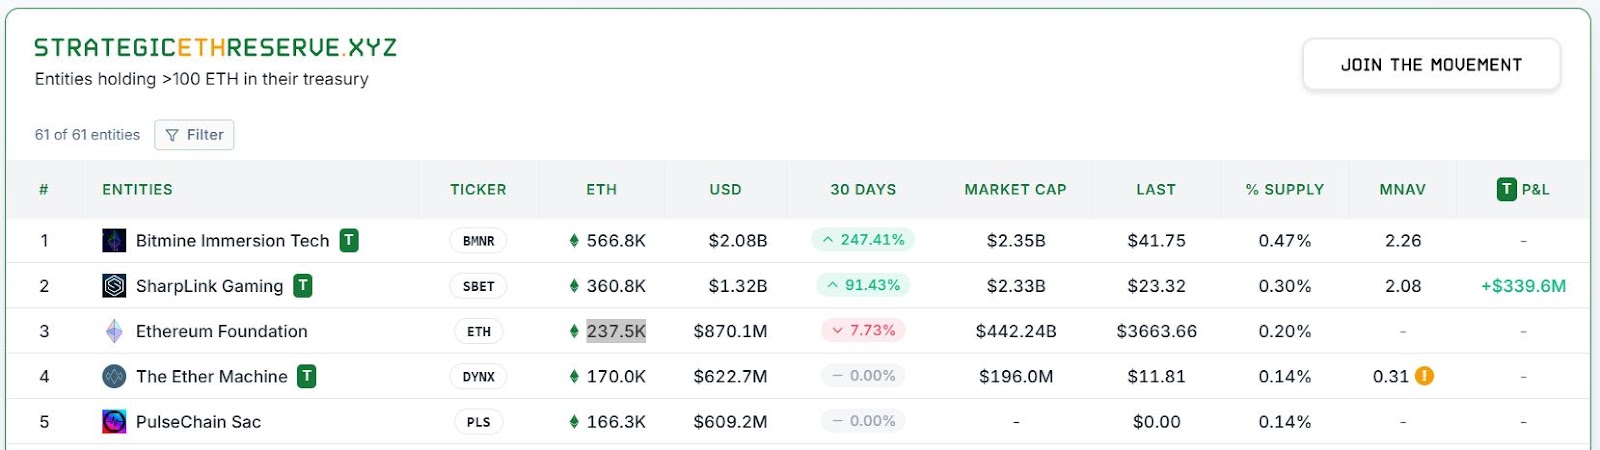
Task: Click green T badge beside SharpLink Gaming
Action: pos(303,286)
